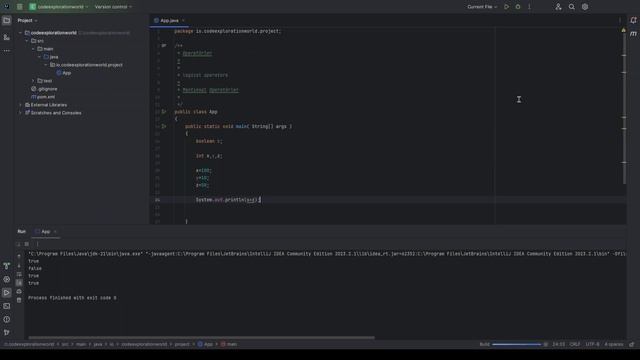Viewport: 640px width, 360px height.
Task: Open project name dropdown
Action: (x=59, y=7)
